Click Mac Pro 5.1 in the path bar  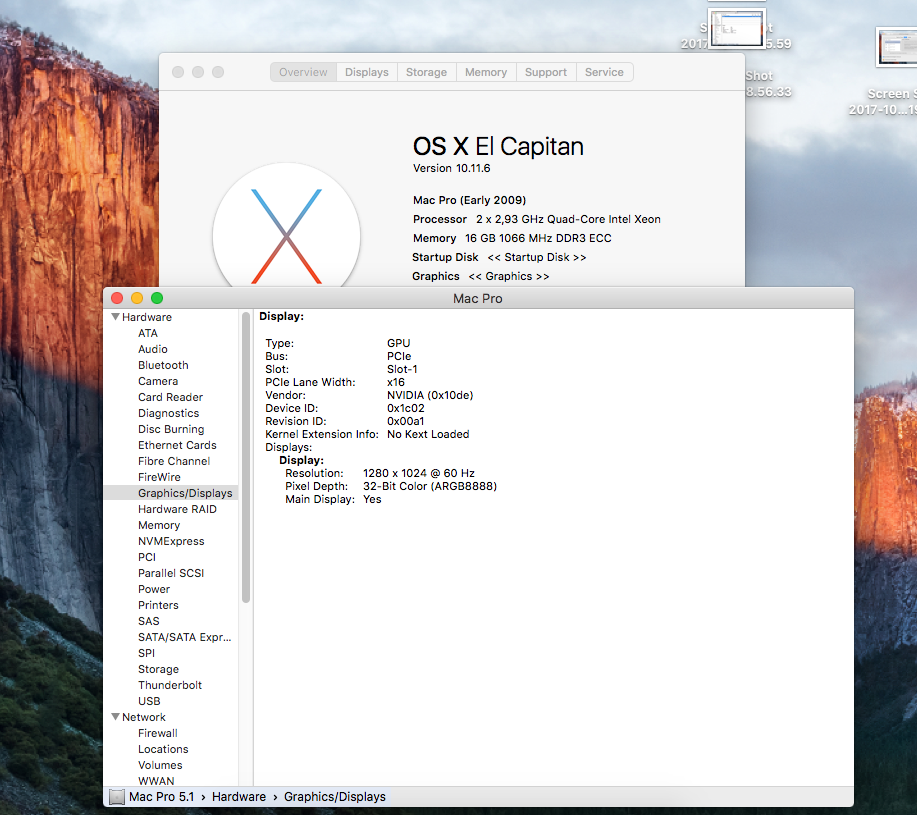point(161,797)
